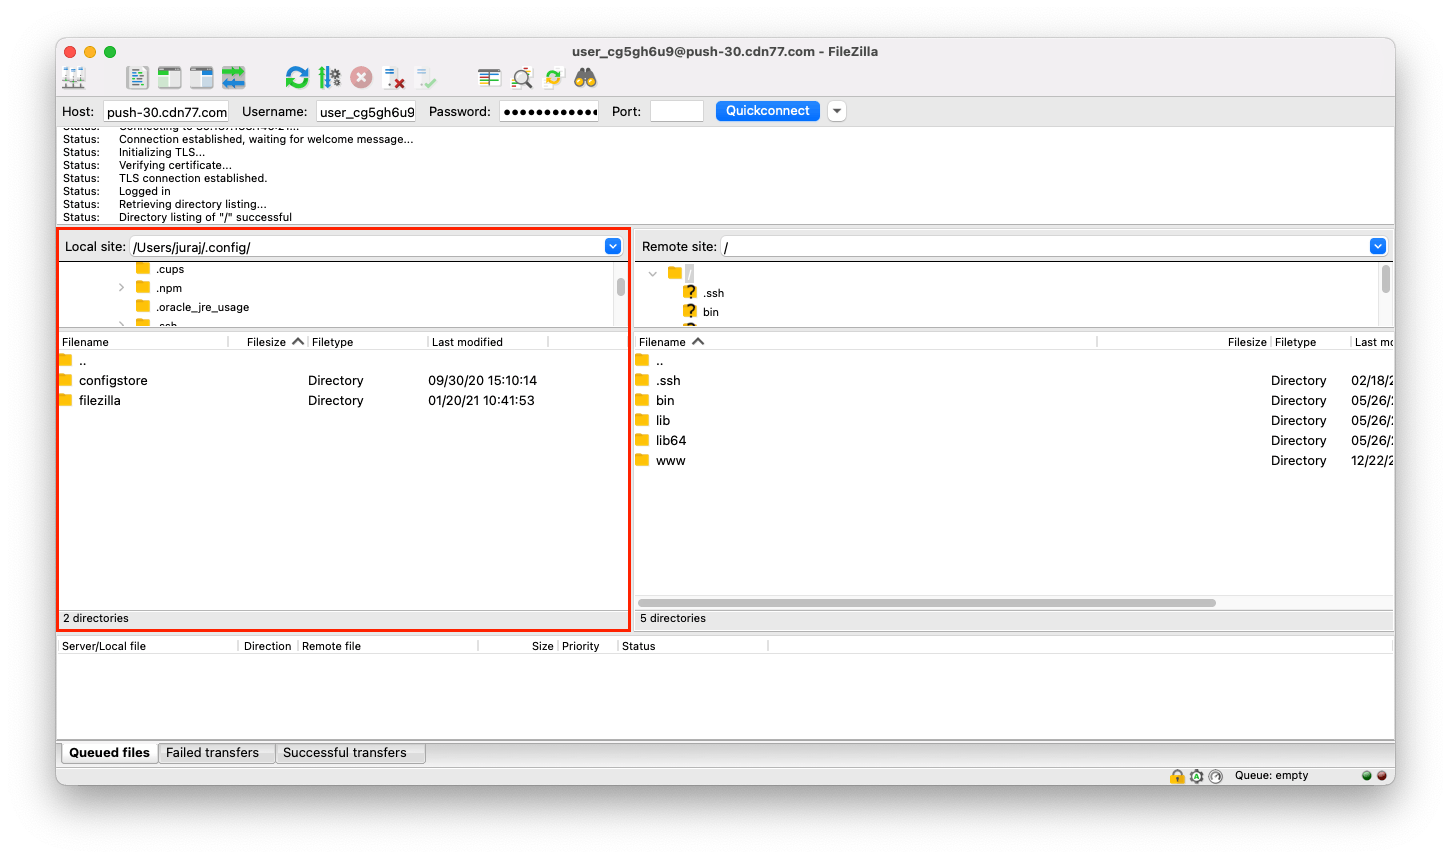This screenshot has height=859, width=1451.
Task: Toggle processing of the transfer queue
Action: coord(329,77)
